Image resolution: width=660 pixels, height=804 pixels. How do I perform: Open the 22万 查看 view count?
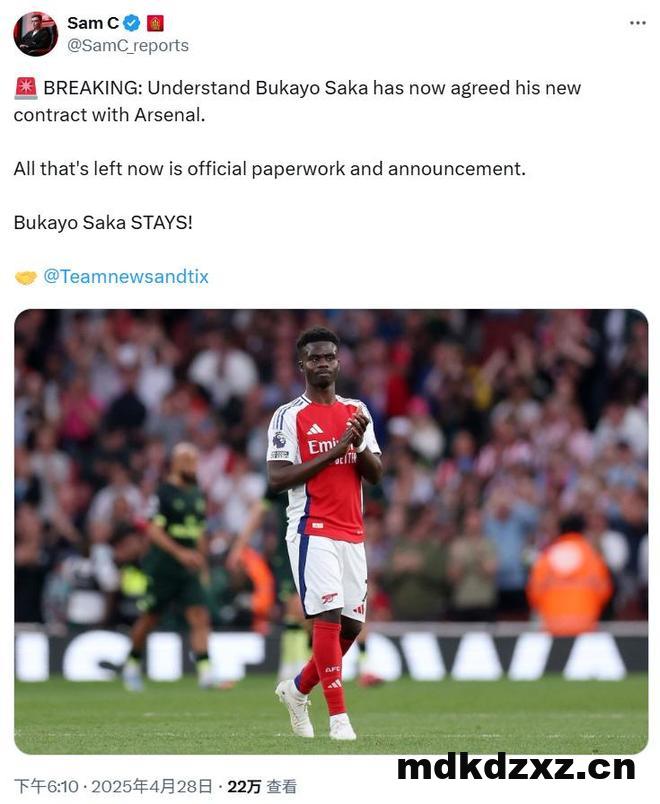[x=262, y=786]
